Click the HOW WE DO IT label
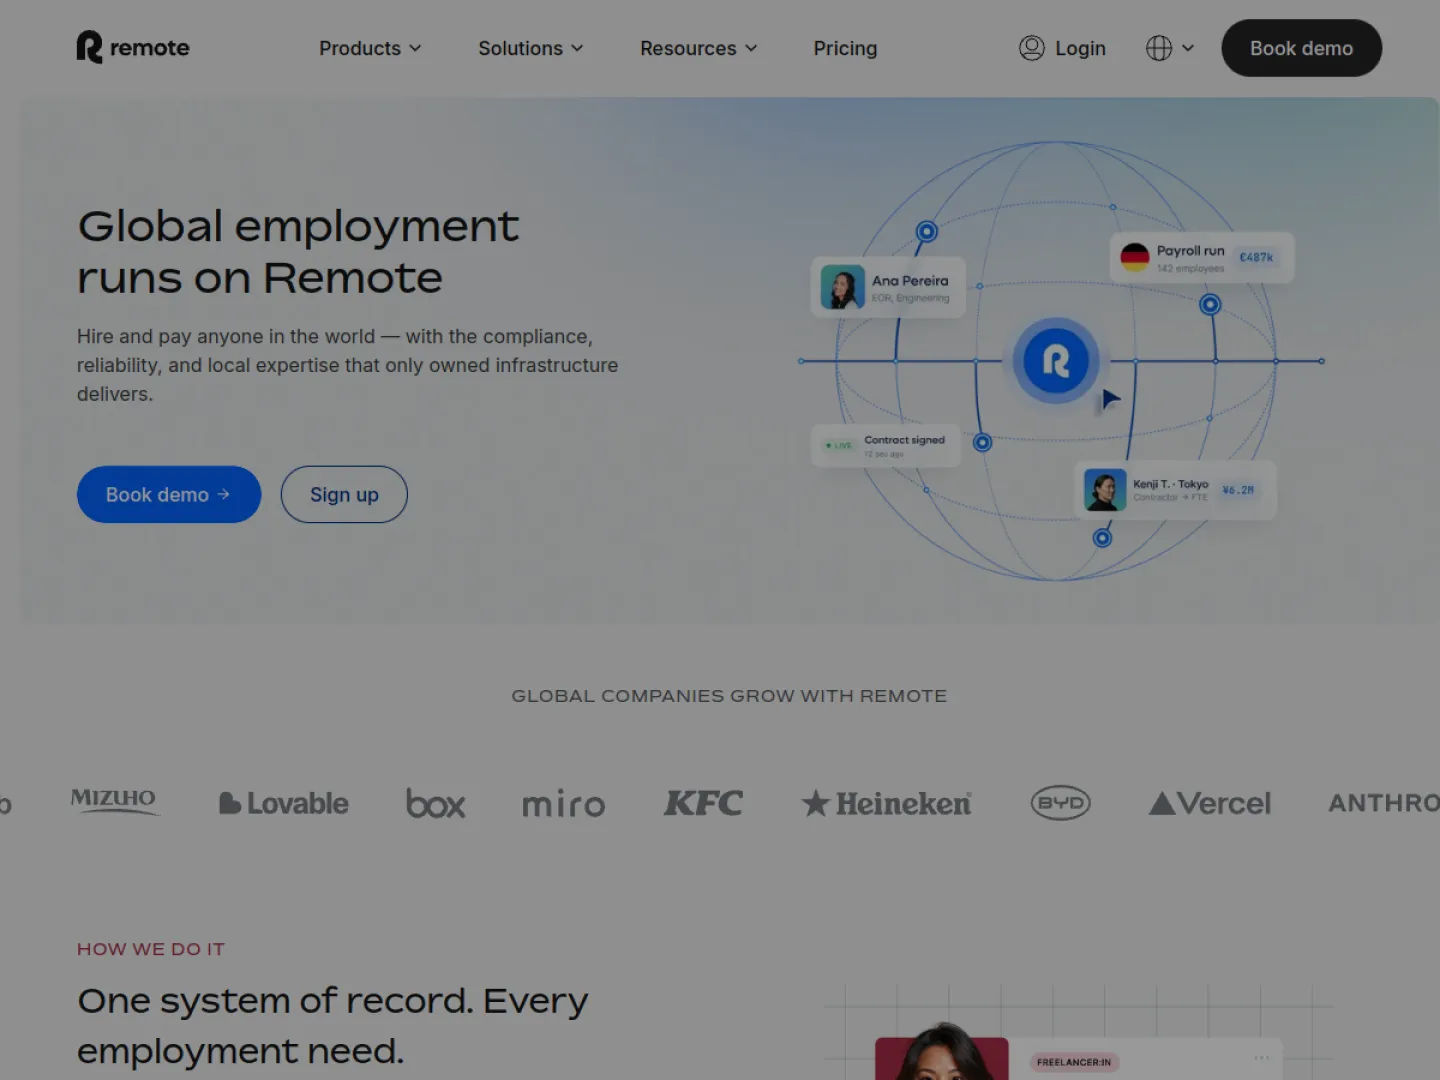The image size is (1440, 1080). [151, 949]
